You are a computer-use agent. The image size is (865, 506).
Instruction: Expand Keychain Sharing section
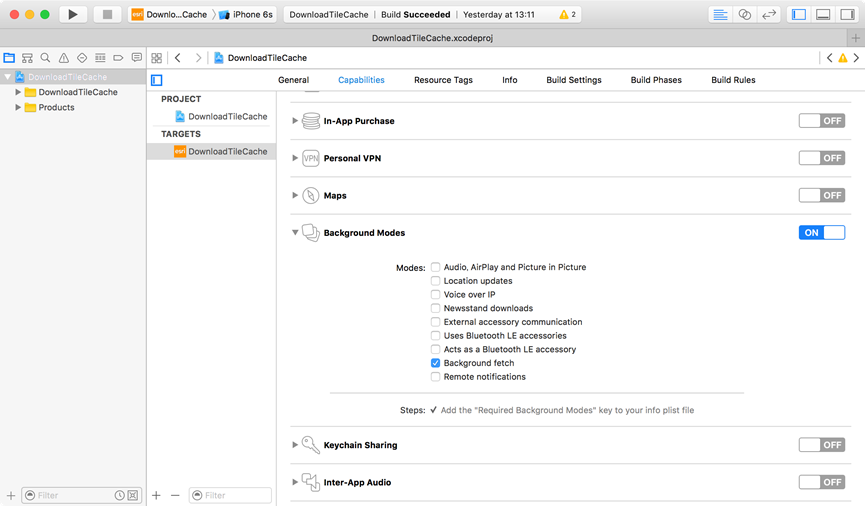[295, 445]
